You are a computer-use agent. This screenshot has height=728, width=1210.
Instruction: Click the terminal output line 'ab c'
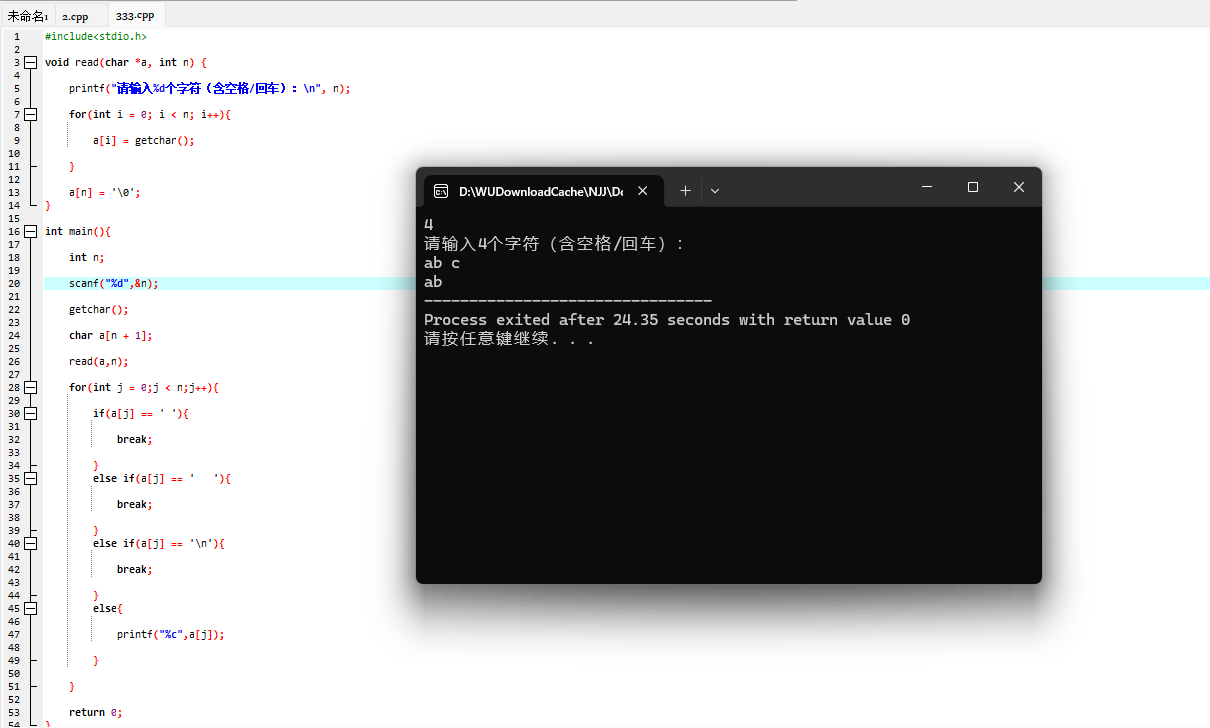(442, 263)
